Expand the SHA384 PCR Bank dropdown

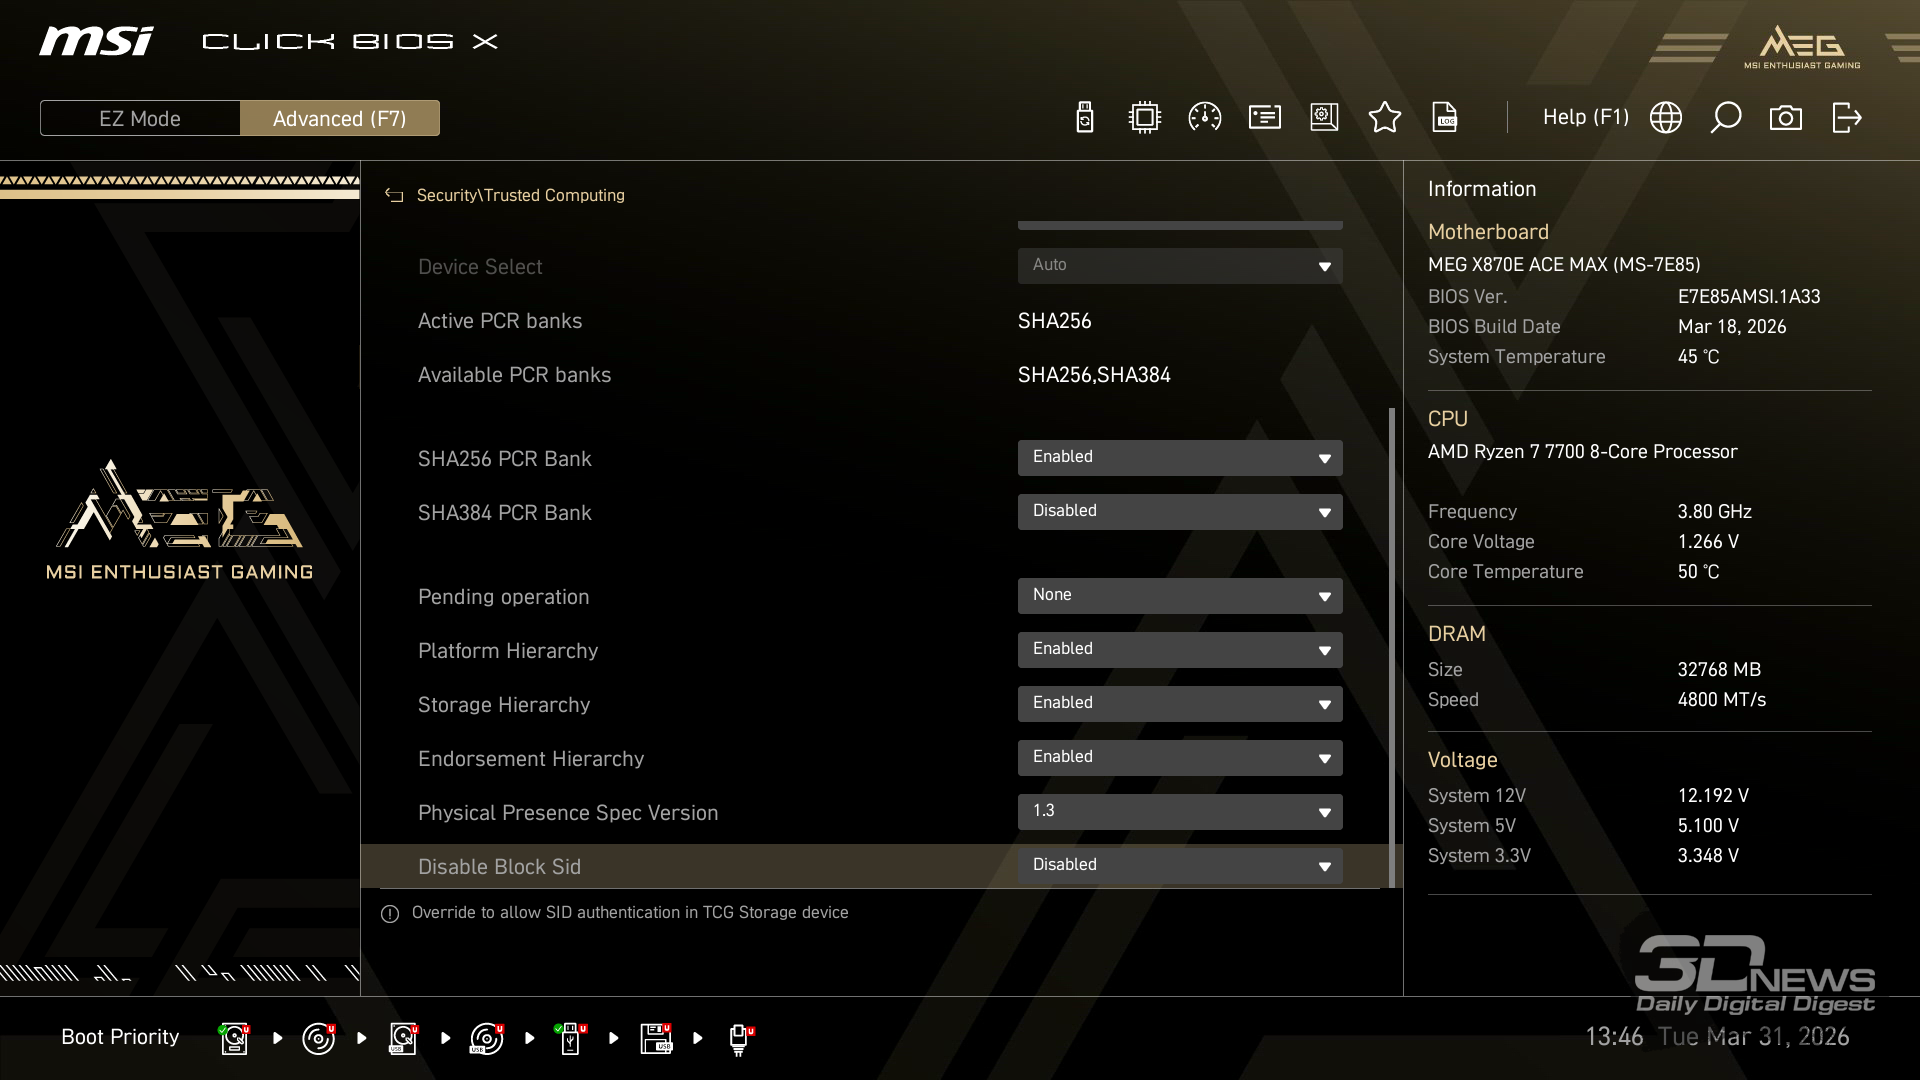pos(1179,512)
